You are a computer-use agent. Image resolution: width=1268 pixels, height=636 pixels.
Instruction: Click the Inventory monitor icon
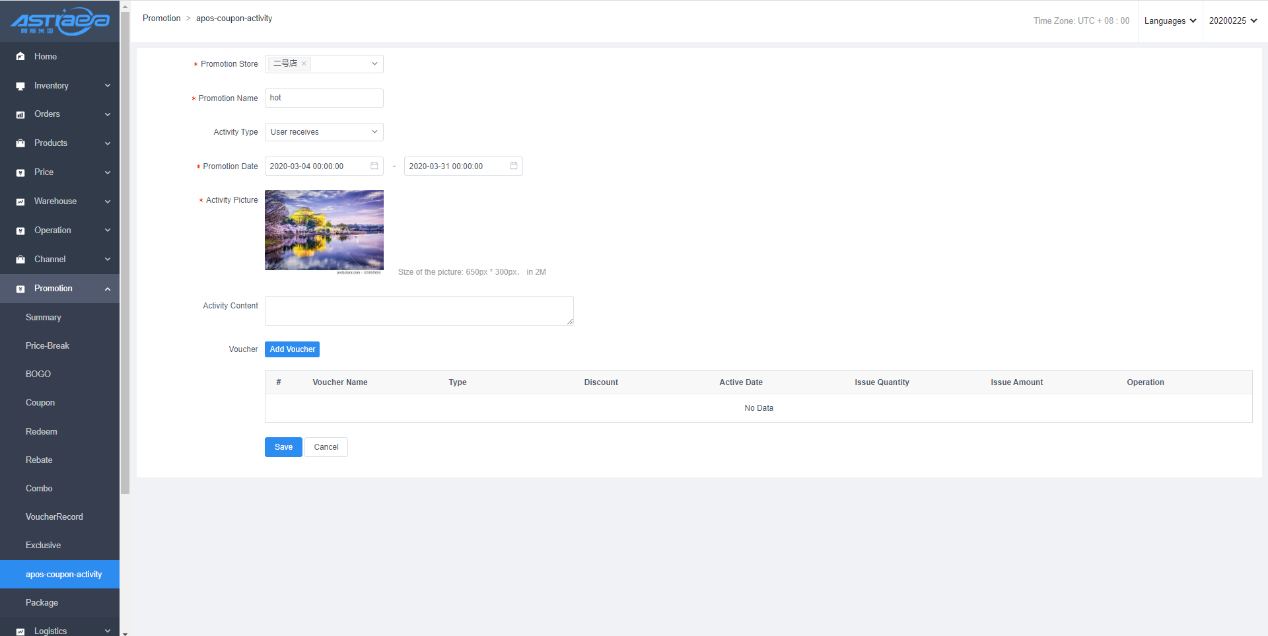[20, 86]
